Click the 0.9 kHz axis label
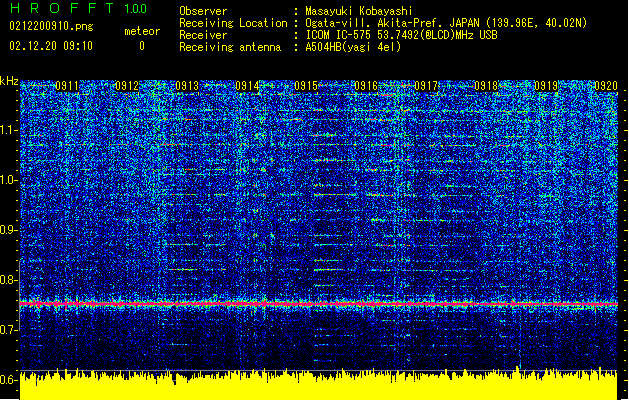This screenshot has height=400, width=629. click(9, 230)
